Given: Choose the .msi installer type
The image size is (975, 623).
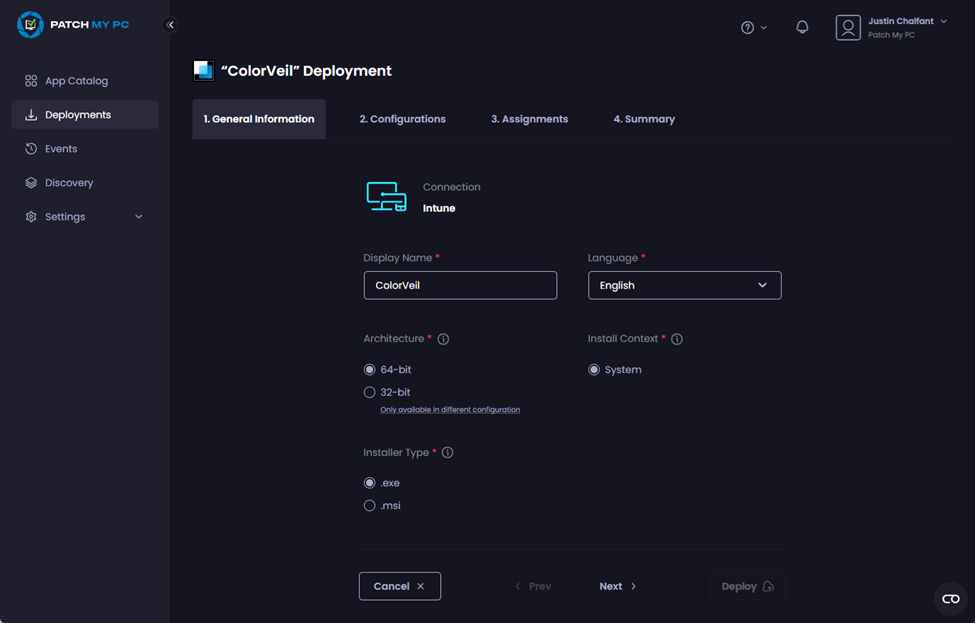Looking at the screenshot, I should [369, 505].
